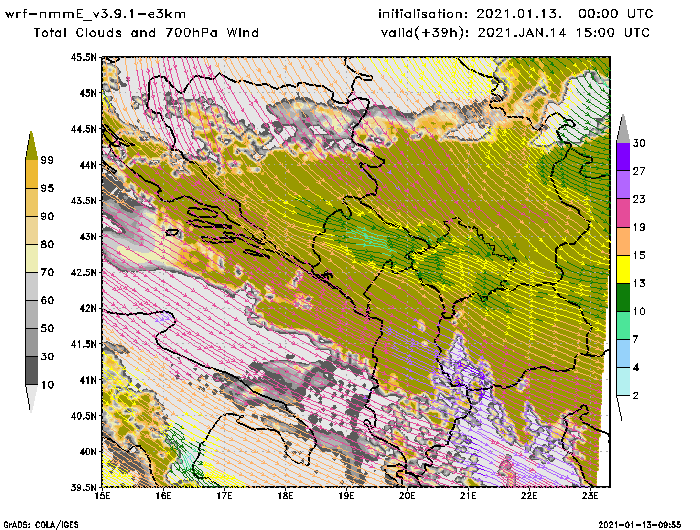Click the '2' value on wind legend

pyautogui.click(x=636, y=396)
